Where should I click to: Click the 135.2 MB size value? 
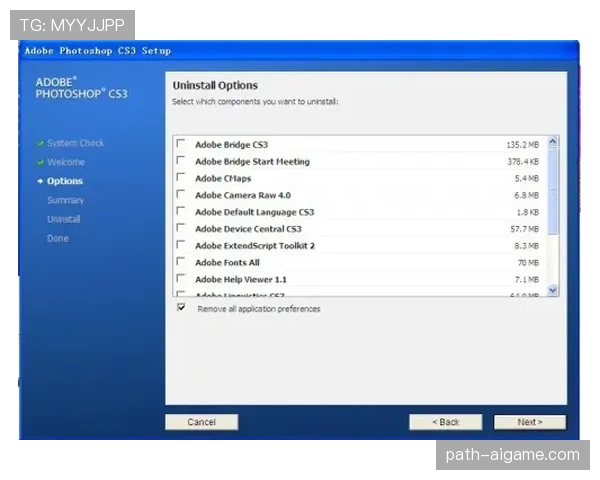coord(522,145)
